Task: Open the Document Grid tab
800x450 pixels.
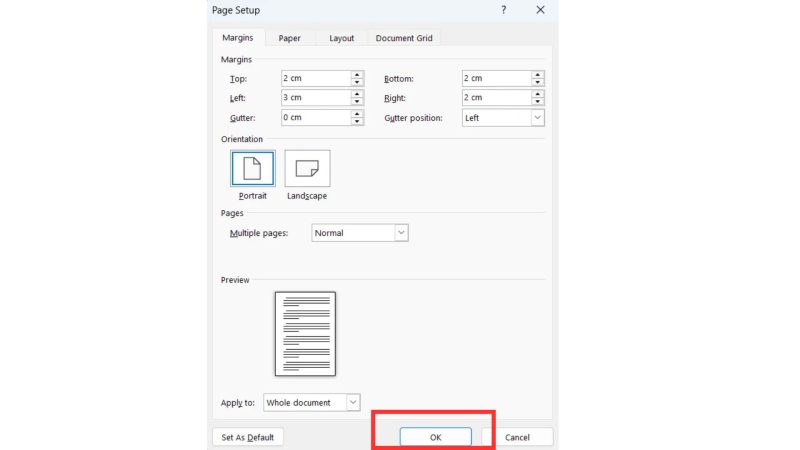Action: coord(404,38)
